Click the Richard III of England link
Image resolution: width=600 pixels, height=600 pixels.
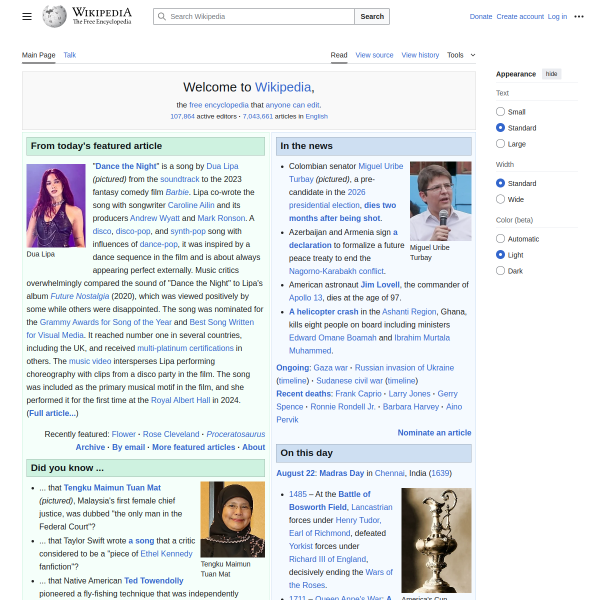[x=328, y=559]
